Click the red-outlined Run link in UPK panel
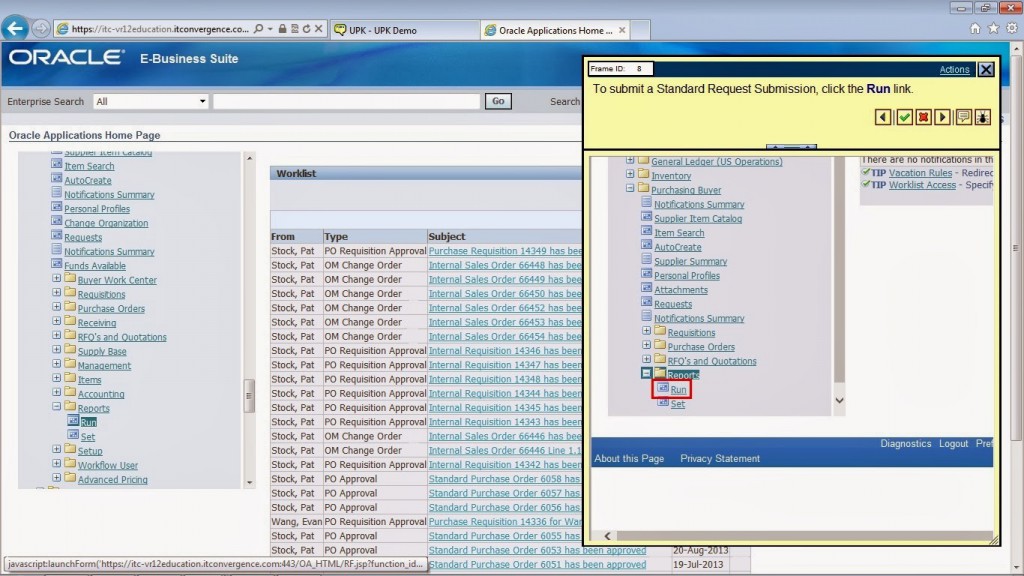The height and width of the screenshot is (576, 1024). tap(679, 390)
